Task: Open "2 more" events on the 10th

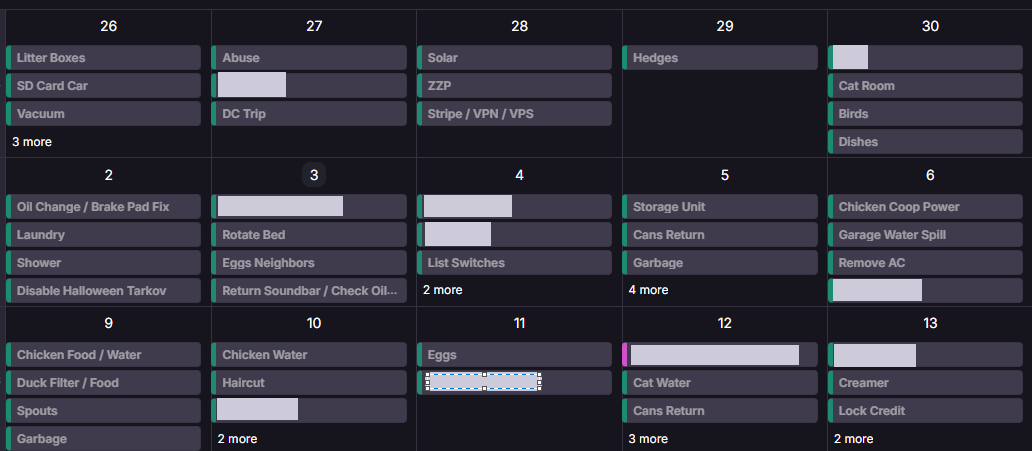Action: [x=237, y=439]
